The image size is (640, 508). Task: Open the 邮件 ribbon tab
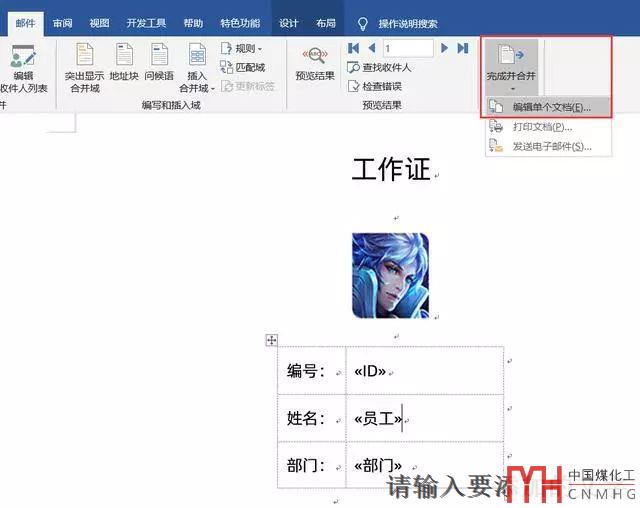coord(25,23)
